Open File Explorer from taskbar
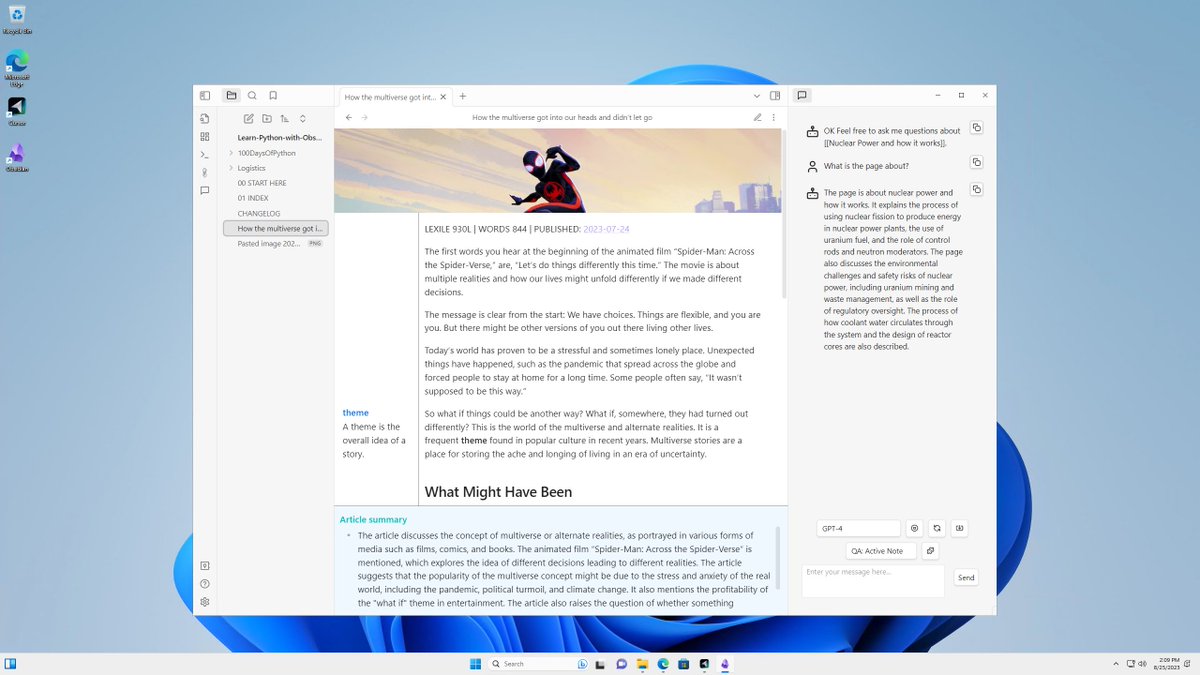The width and height of the screenshot is (1200, 675). (x=641, y=664)
